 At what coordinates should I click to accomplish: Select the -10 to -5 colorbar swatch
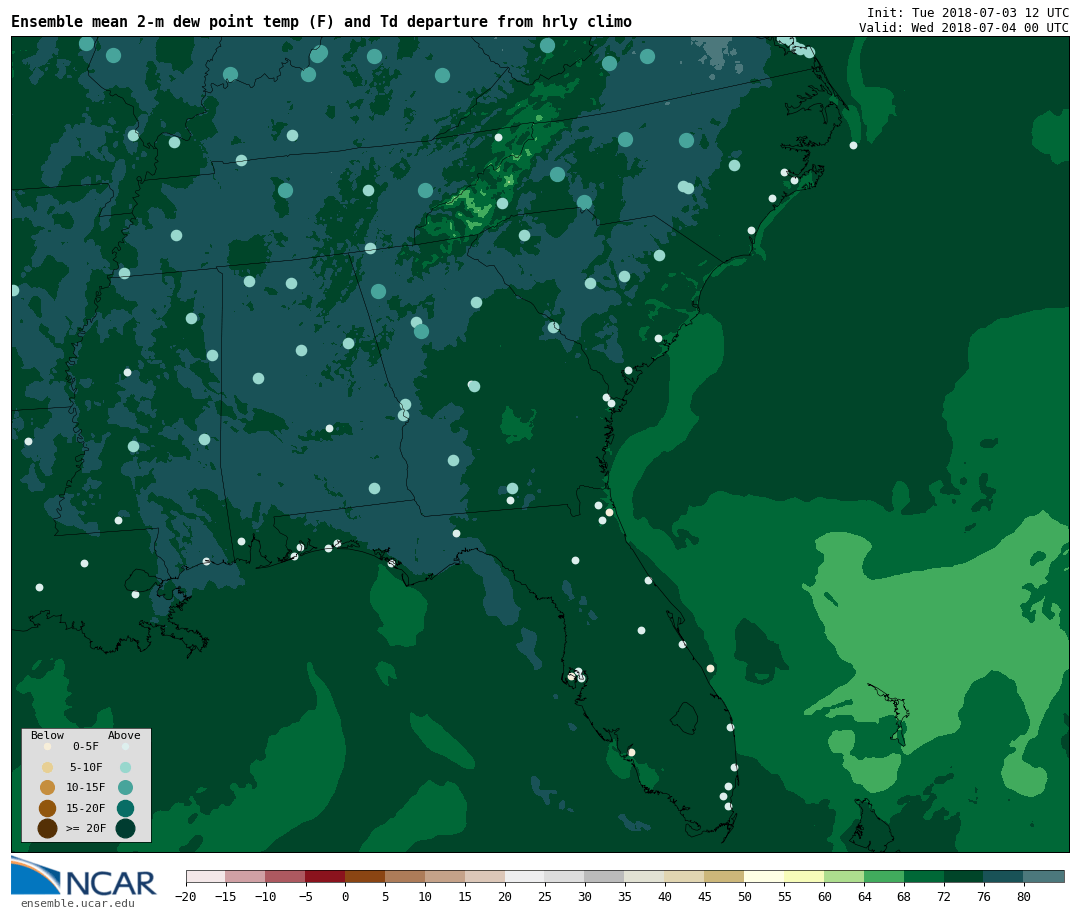pos(285,876)
